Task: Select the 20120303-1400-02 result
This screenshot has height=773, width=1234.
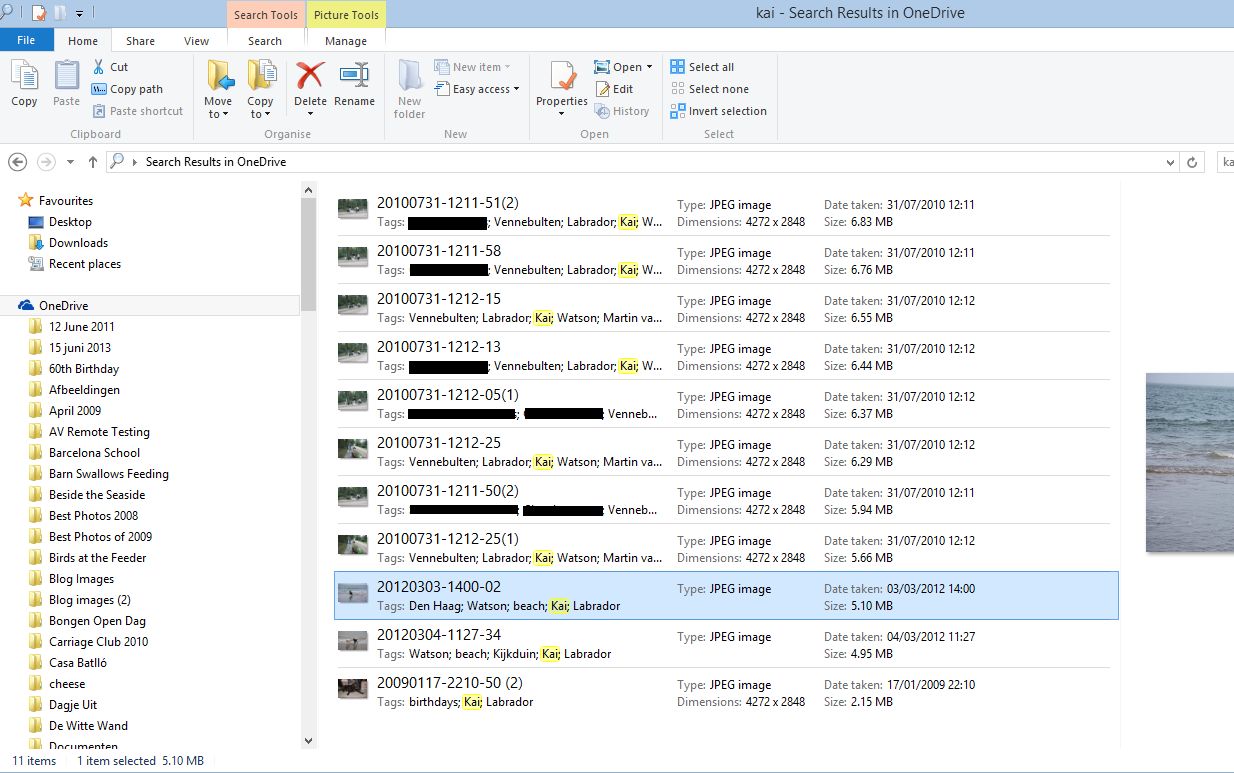Action: tap(726, 596)
